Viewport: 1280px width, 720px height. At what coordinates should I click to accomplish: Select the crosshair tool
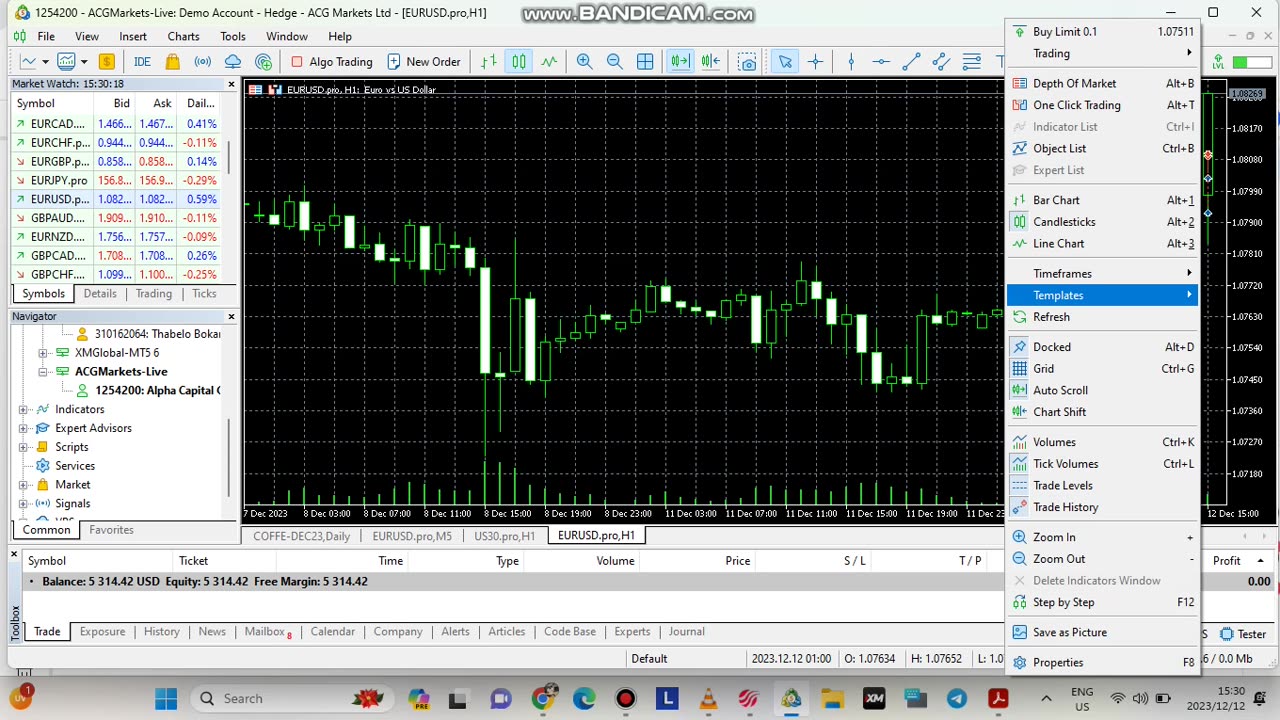tap(815, 61)
